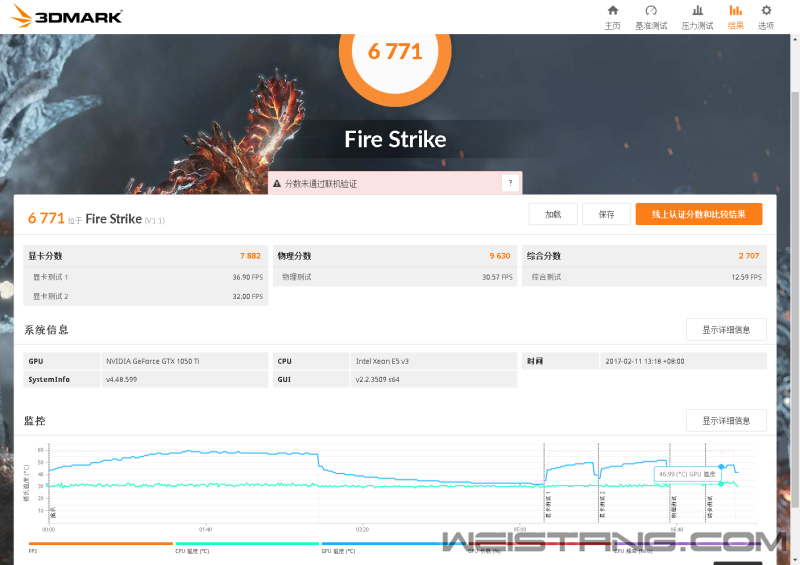
Task: Select 显卡测试 1 36.90 FPS row
Action: [x=145, y=277]
